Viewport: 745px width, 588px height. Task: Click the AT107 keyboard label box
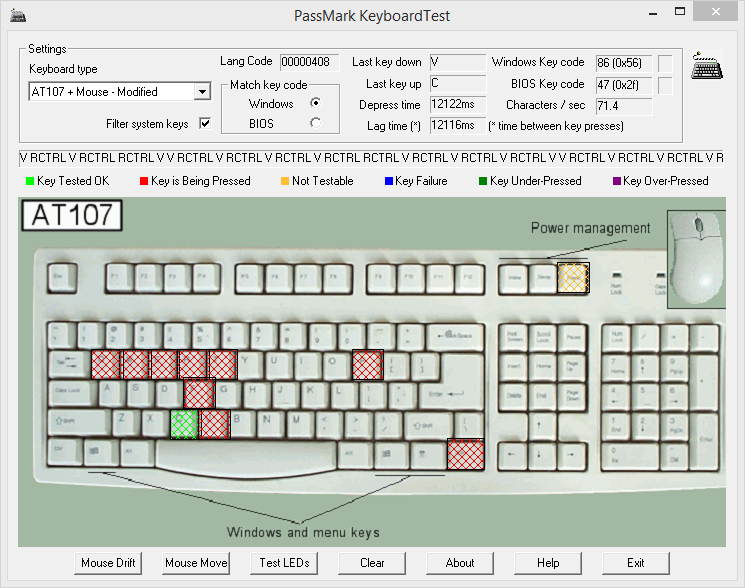72,215
